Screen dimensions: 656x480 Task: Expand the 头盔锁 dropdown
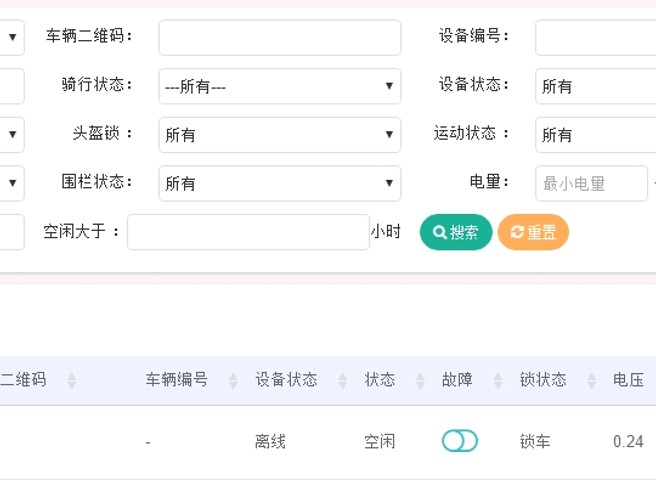pos(279,134)
